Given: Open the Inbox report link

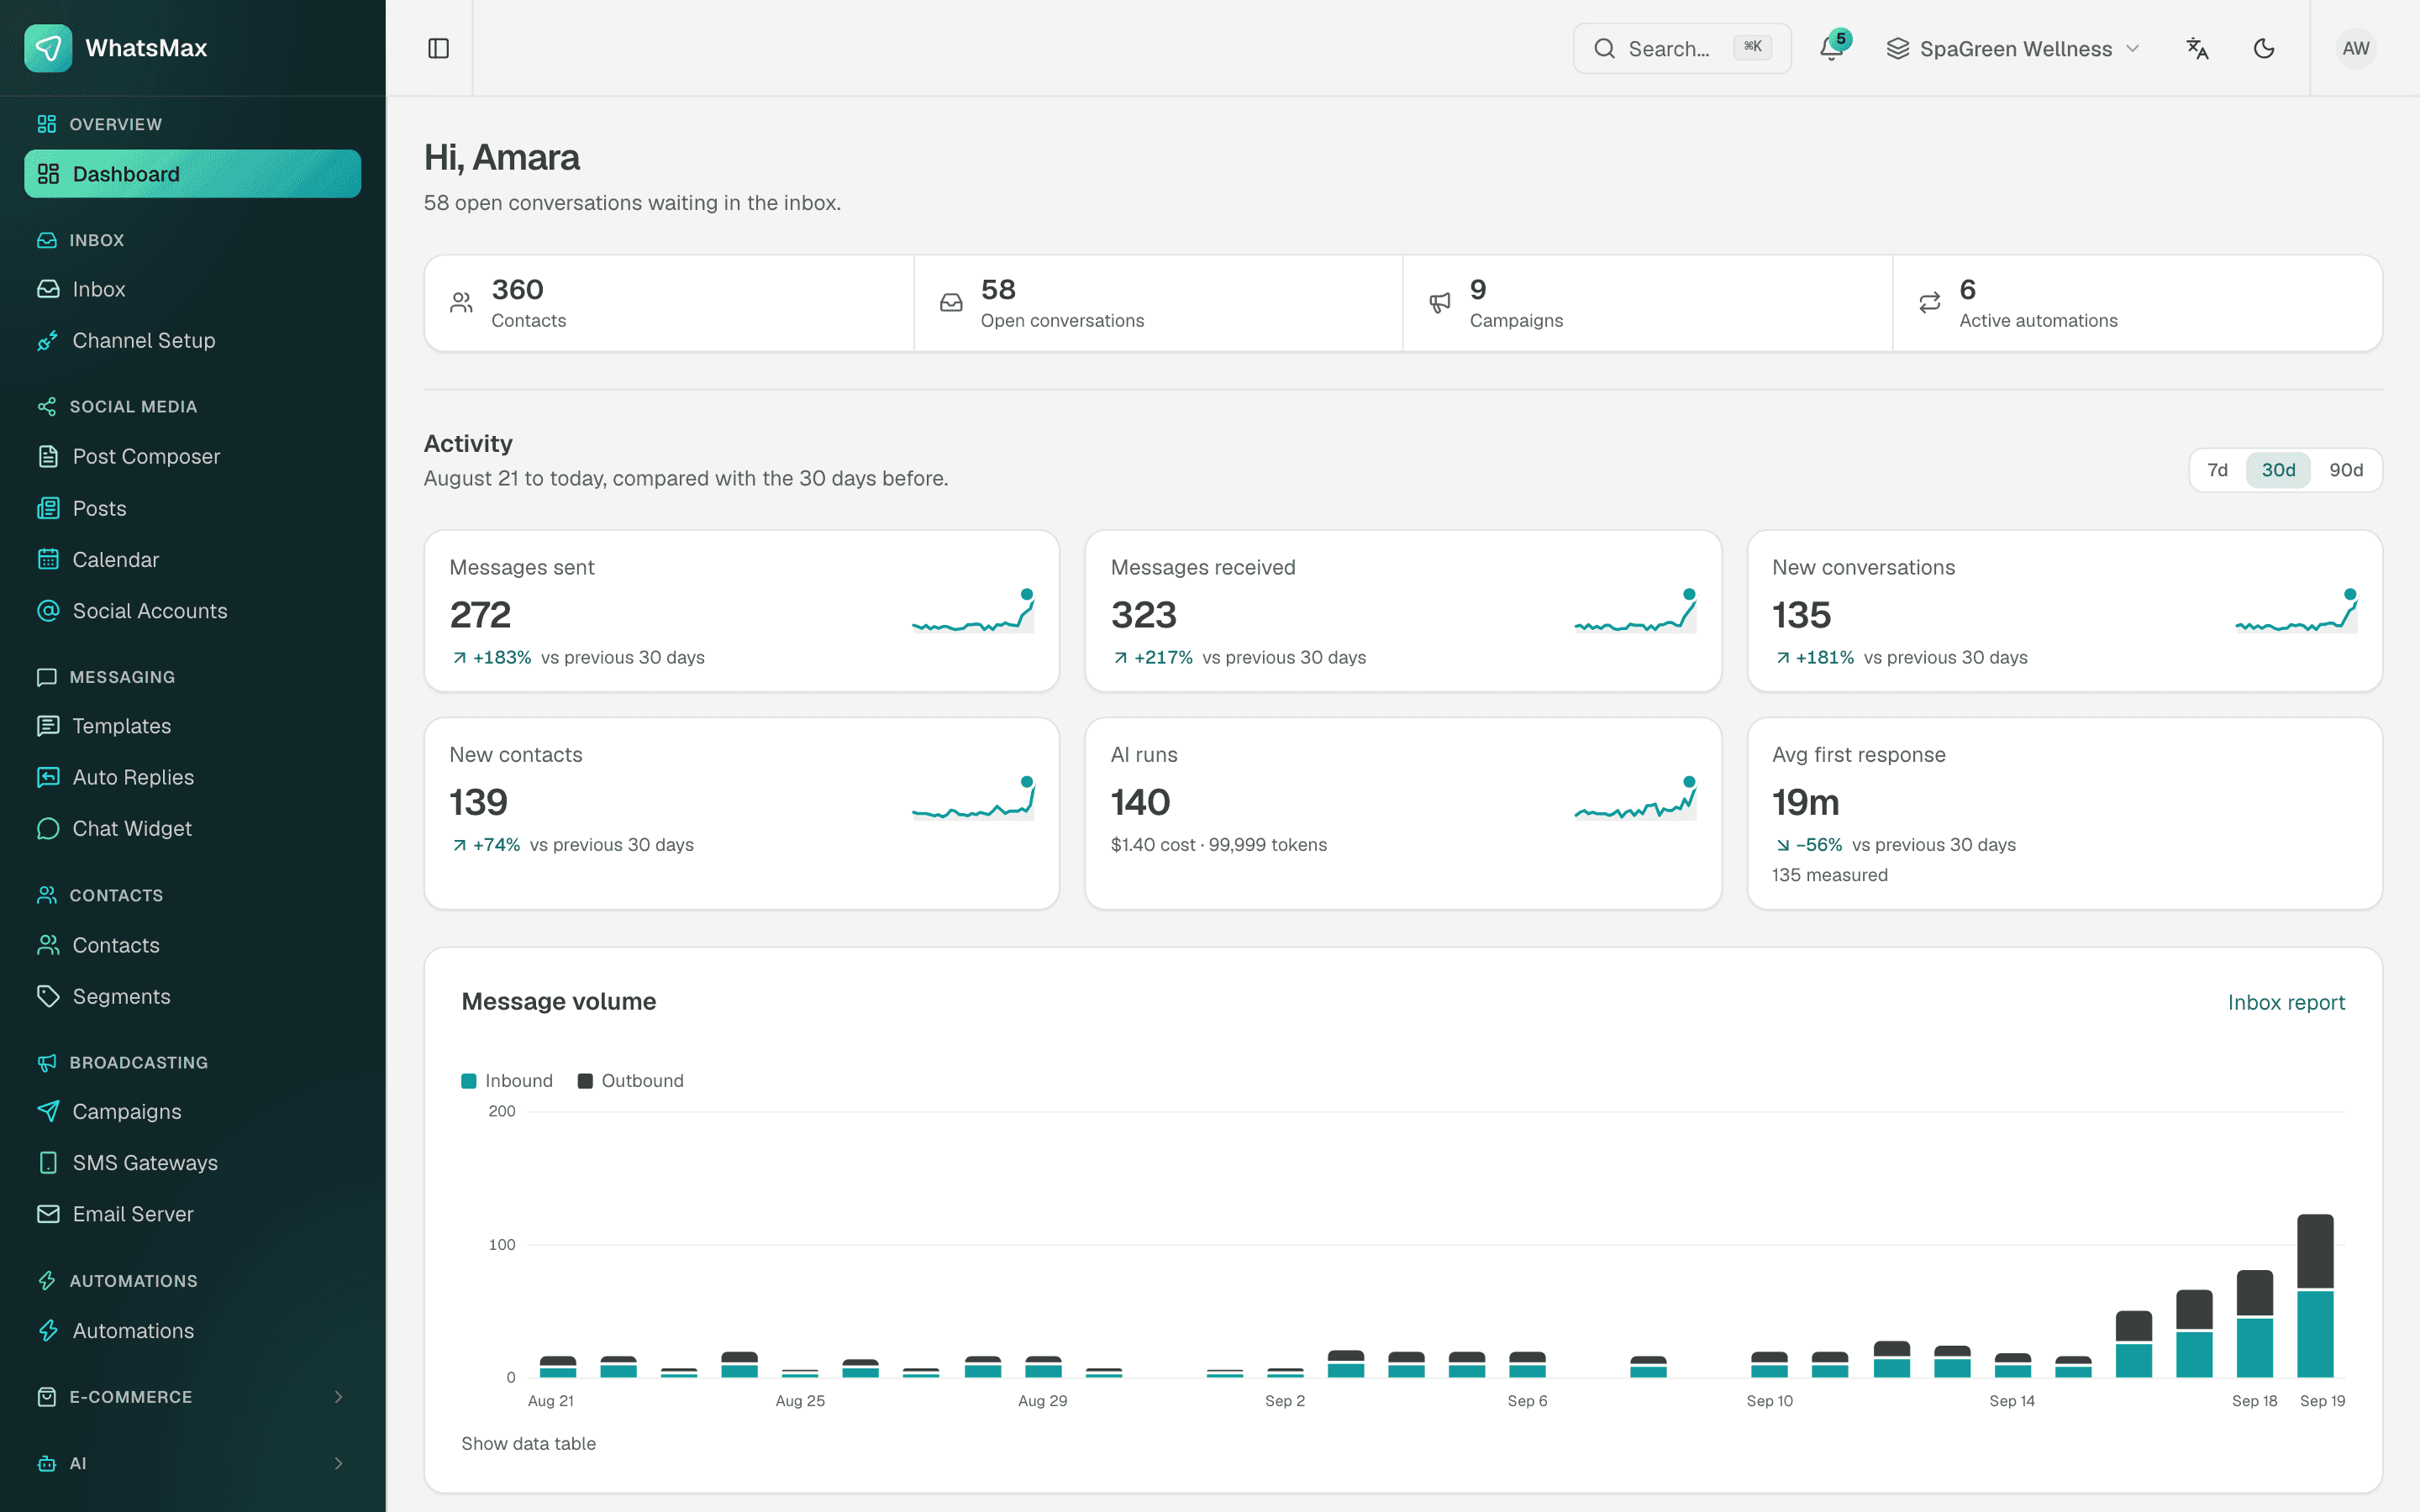Looking at the screenshot, I should click(2286, 1002).
